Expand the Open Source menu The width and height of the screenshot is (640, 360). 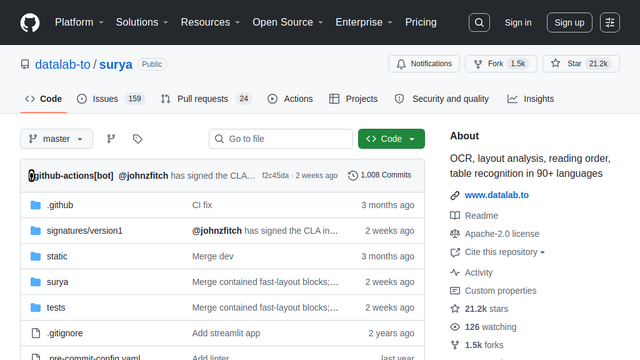pyautogui.click(x=288, y=22)
